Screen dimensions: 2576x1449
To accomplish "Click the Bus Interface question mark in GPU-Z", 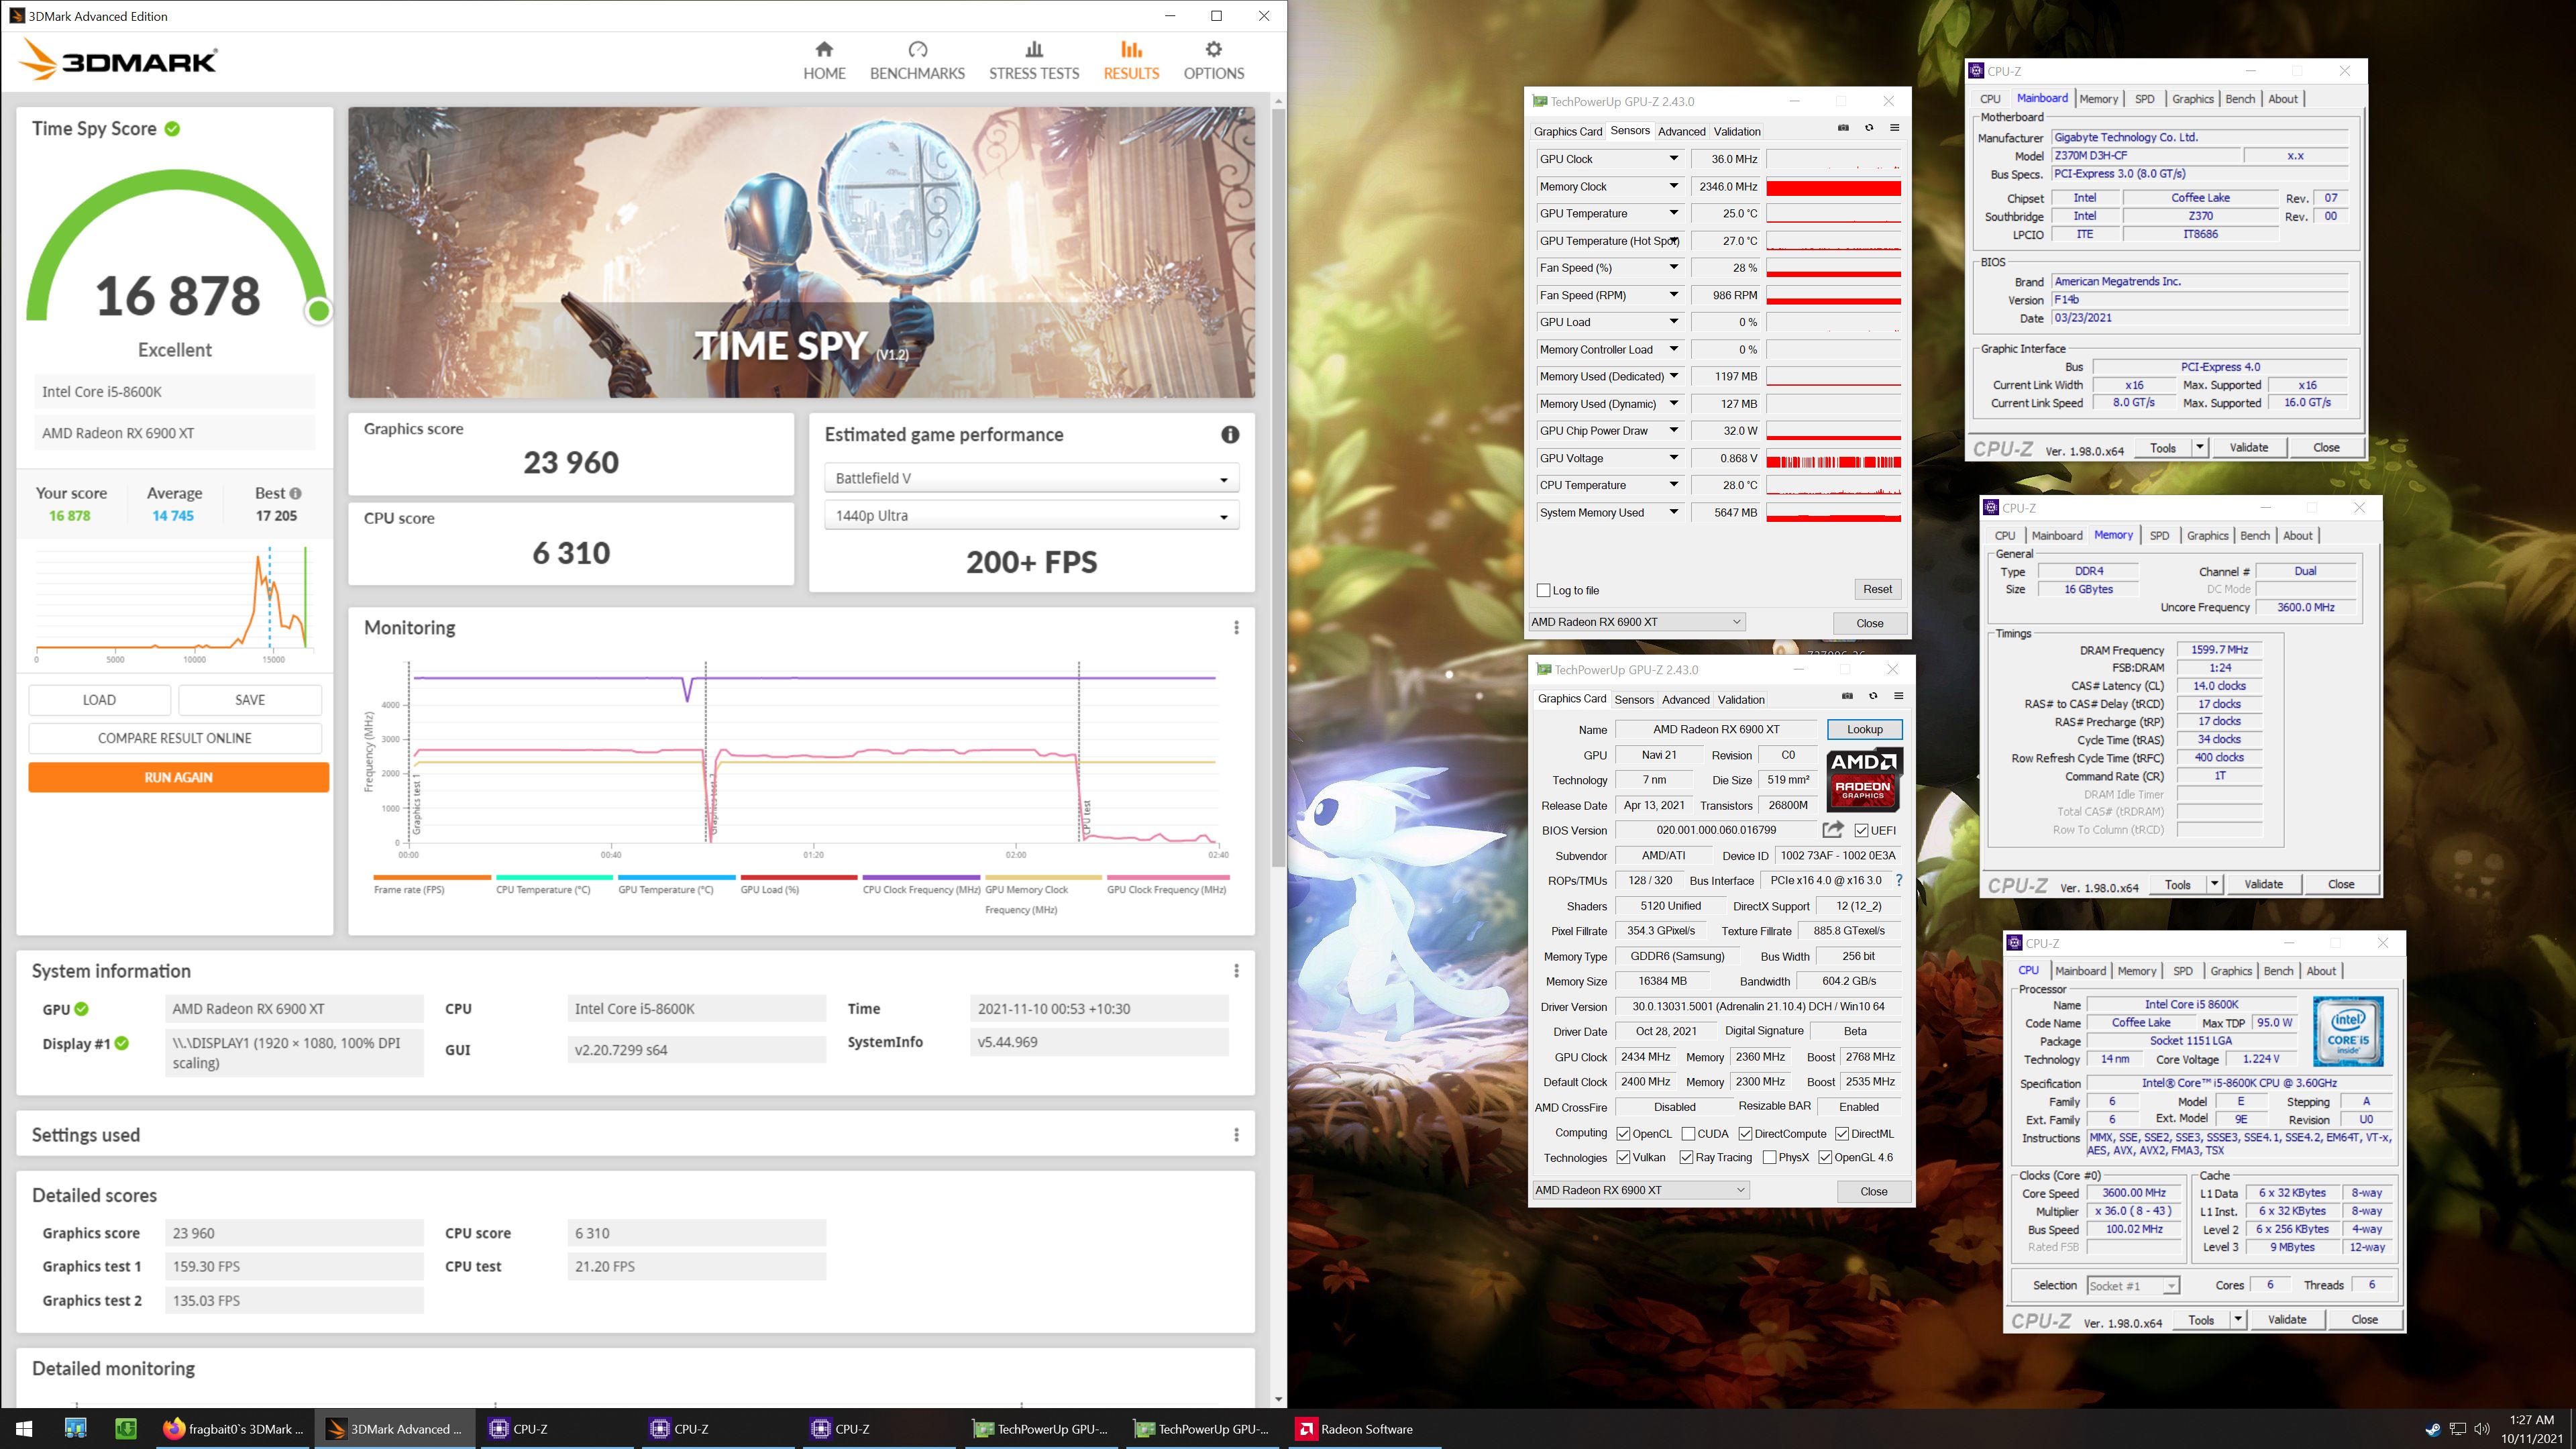I will (1899, 880).
